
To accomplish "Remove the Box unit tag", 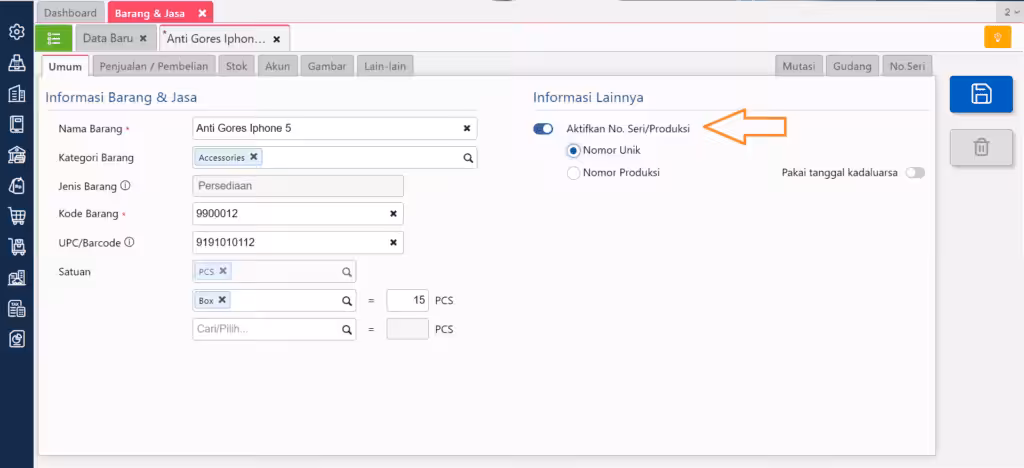I will click(x=222, y=300).
